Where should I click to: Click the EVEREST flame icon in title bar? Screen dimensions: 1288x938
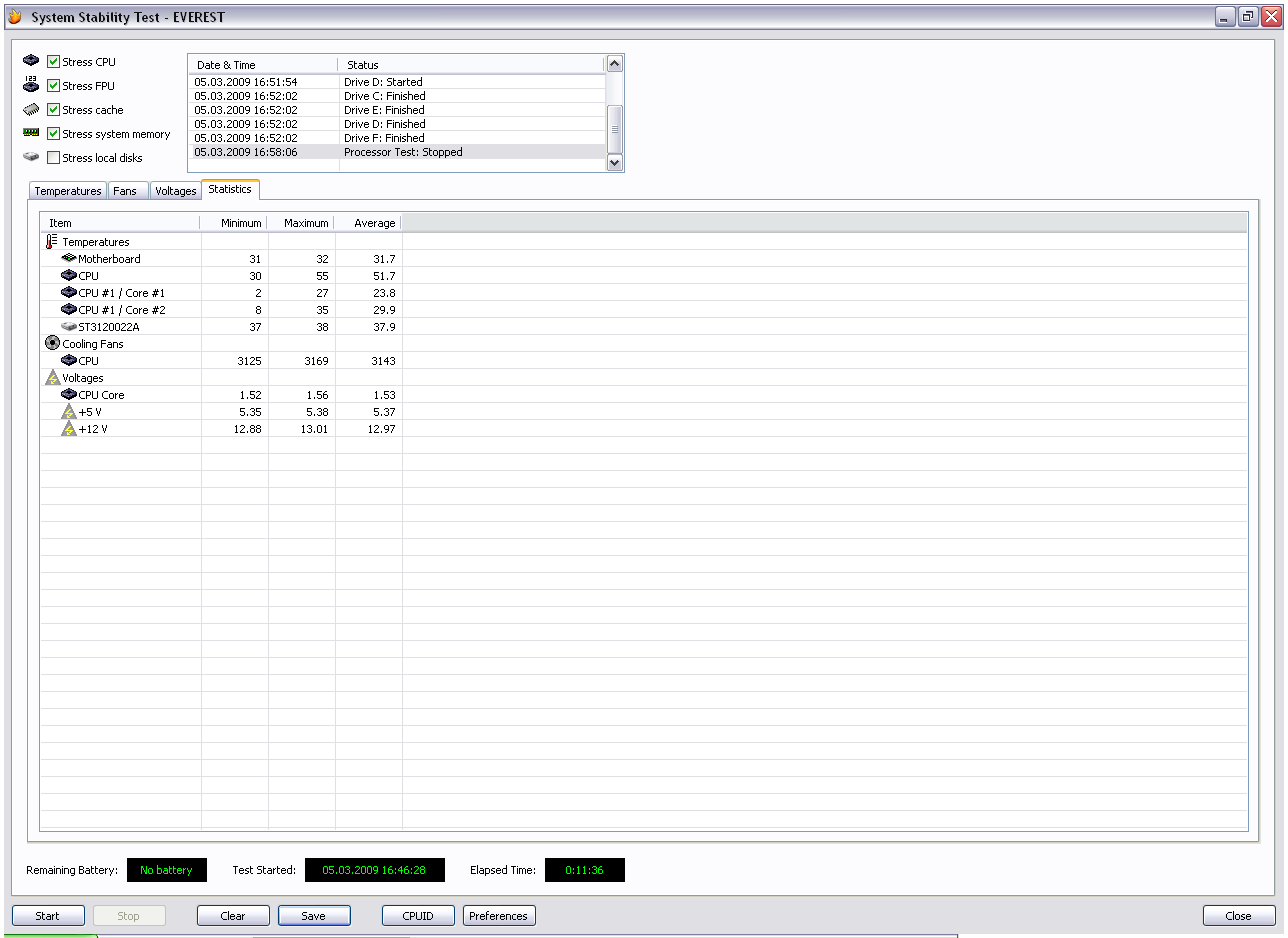pyautogui.click(x=15, y=17)
